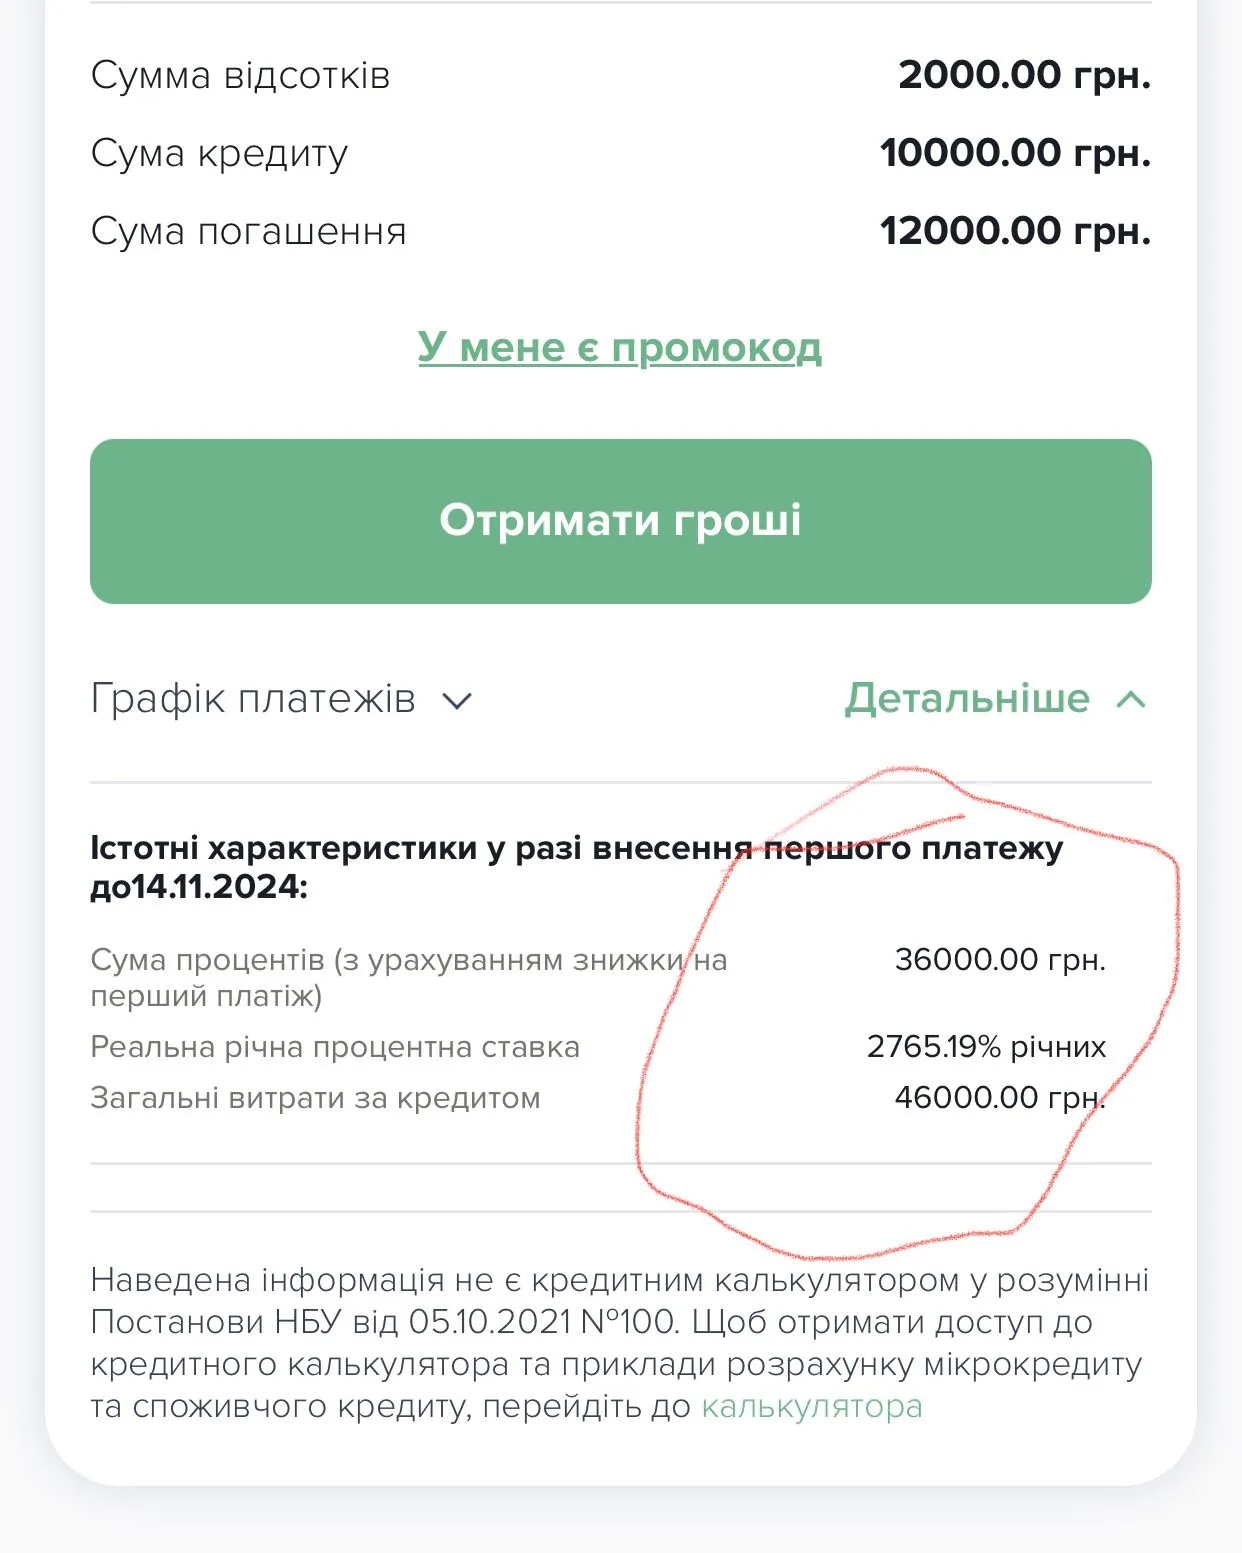Click the "Загальні витрати за кредитом" label
The width and height of the screenshot is (1242, 1553).
[x=315, y=1098]
